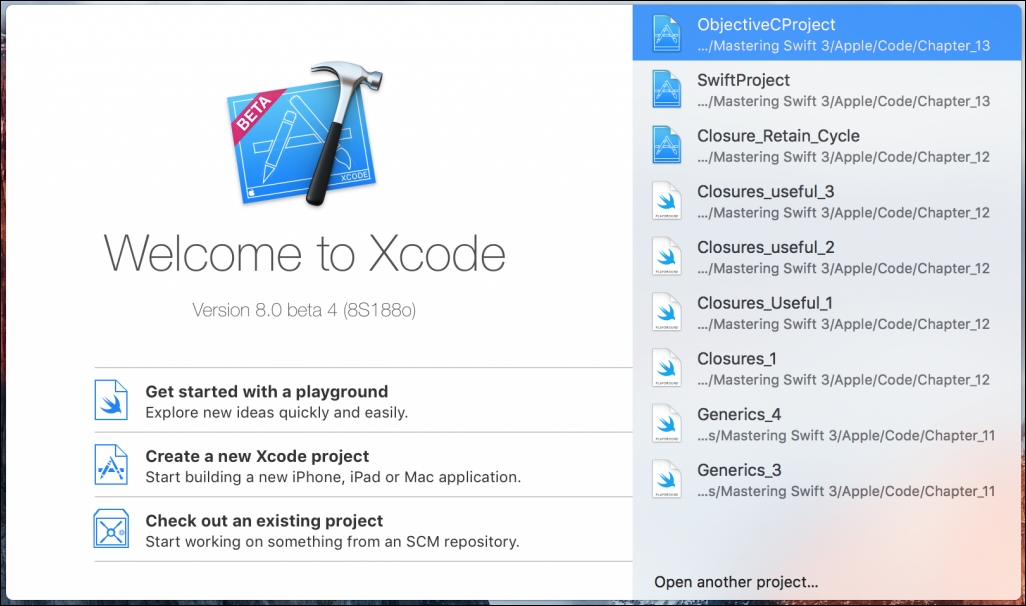Click the SCM repository icon beside Check out
Viewport: 1026px width, 606px height.
[111, 529]
